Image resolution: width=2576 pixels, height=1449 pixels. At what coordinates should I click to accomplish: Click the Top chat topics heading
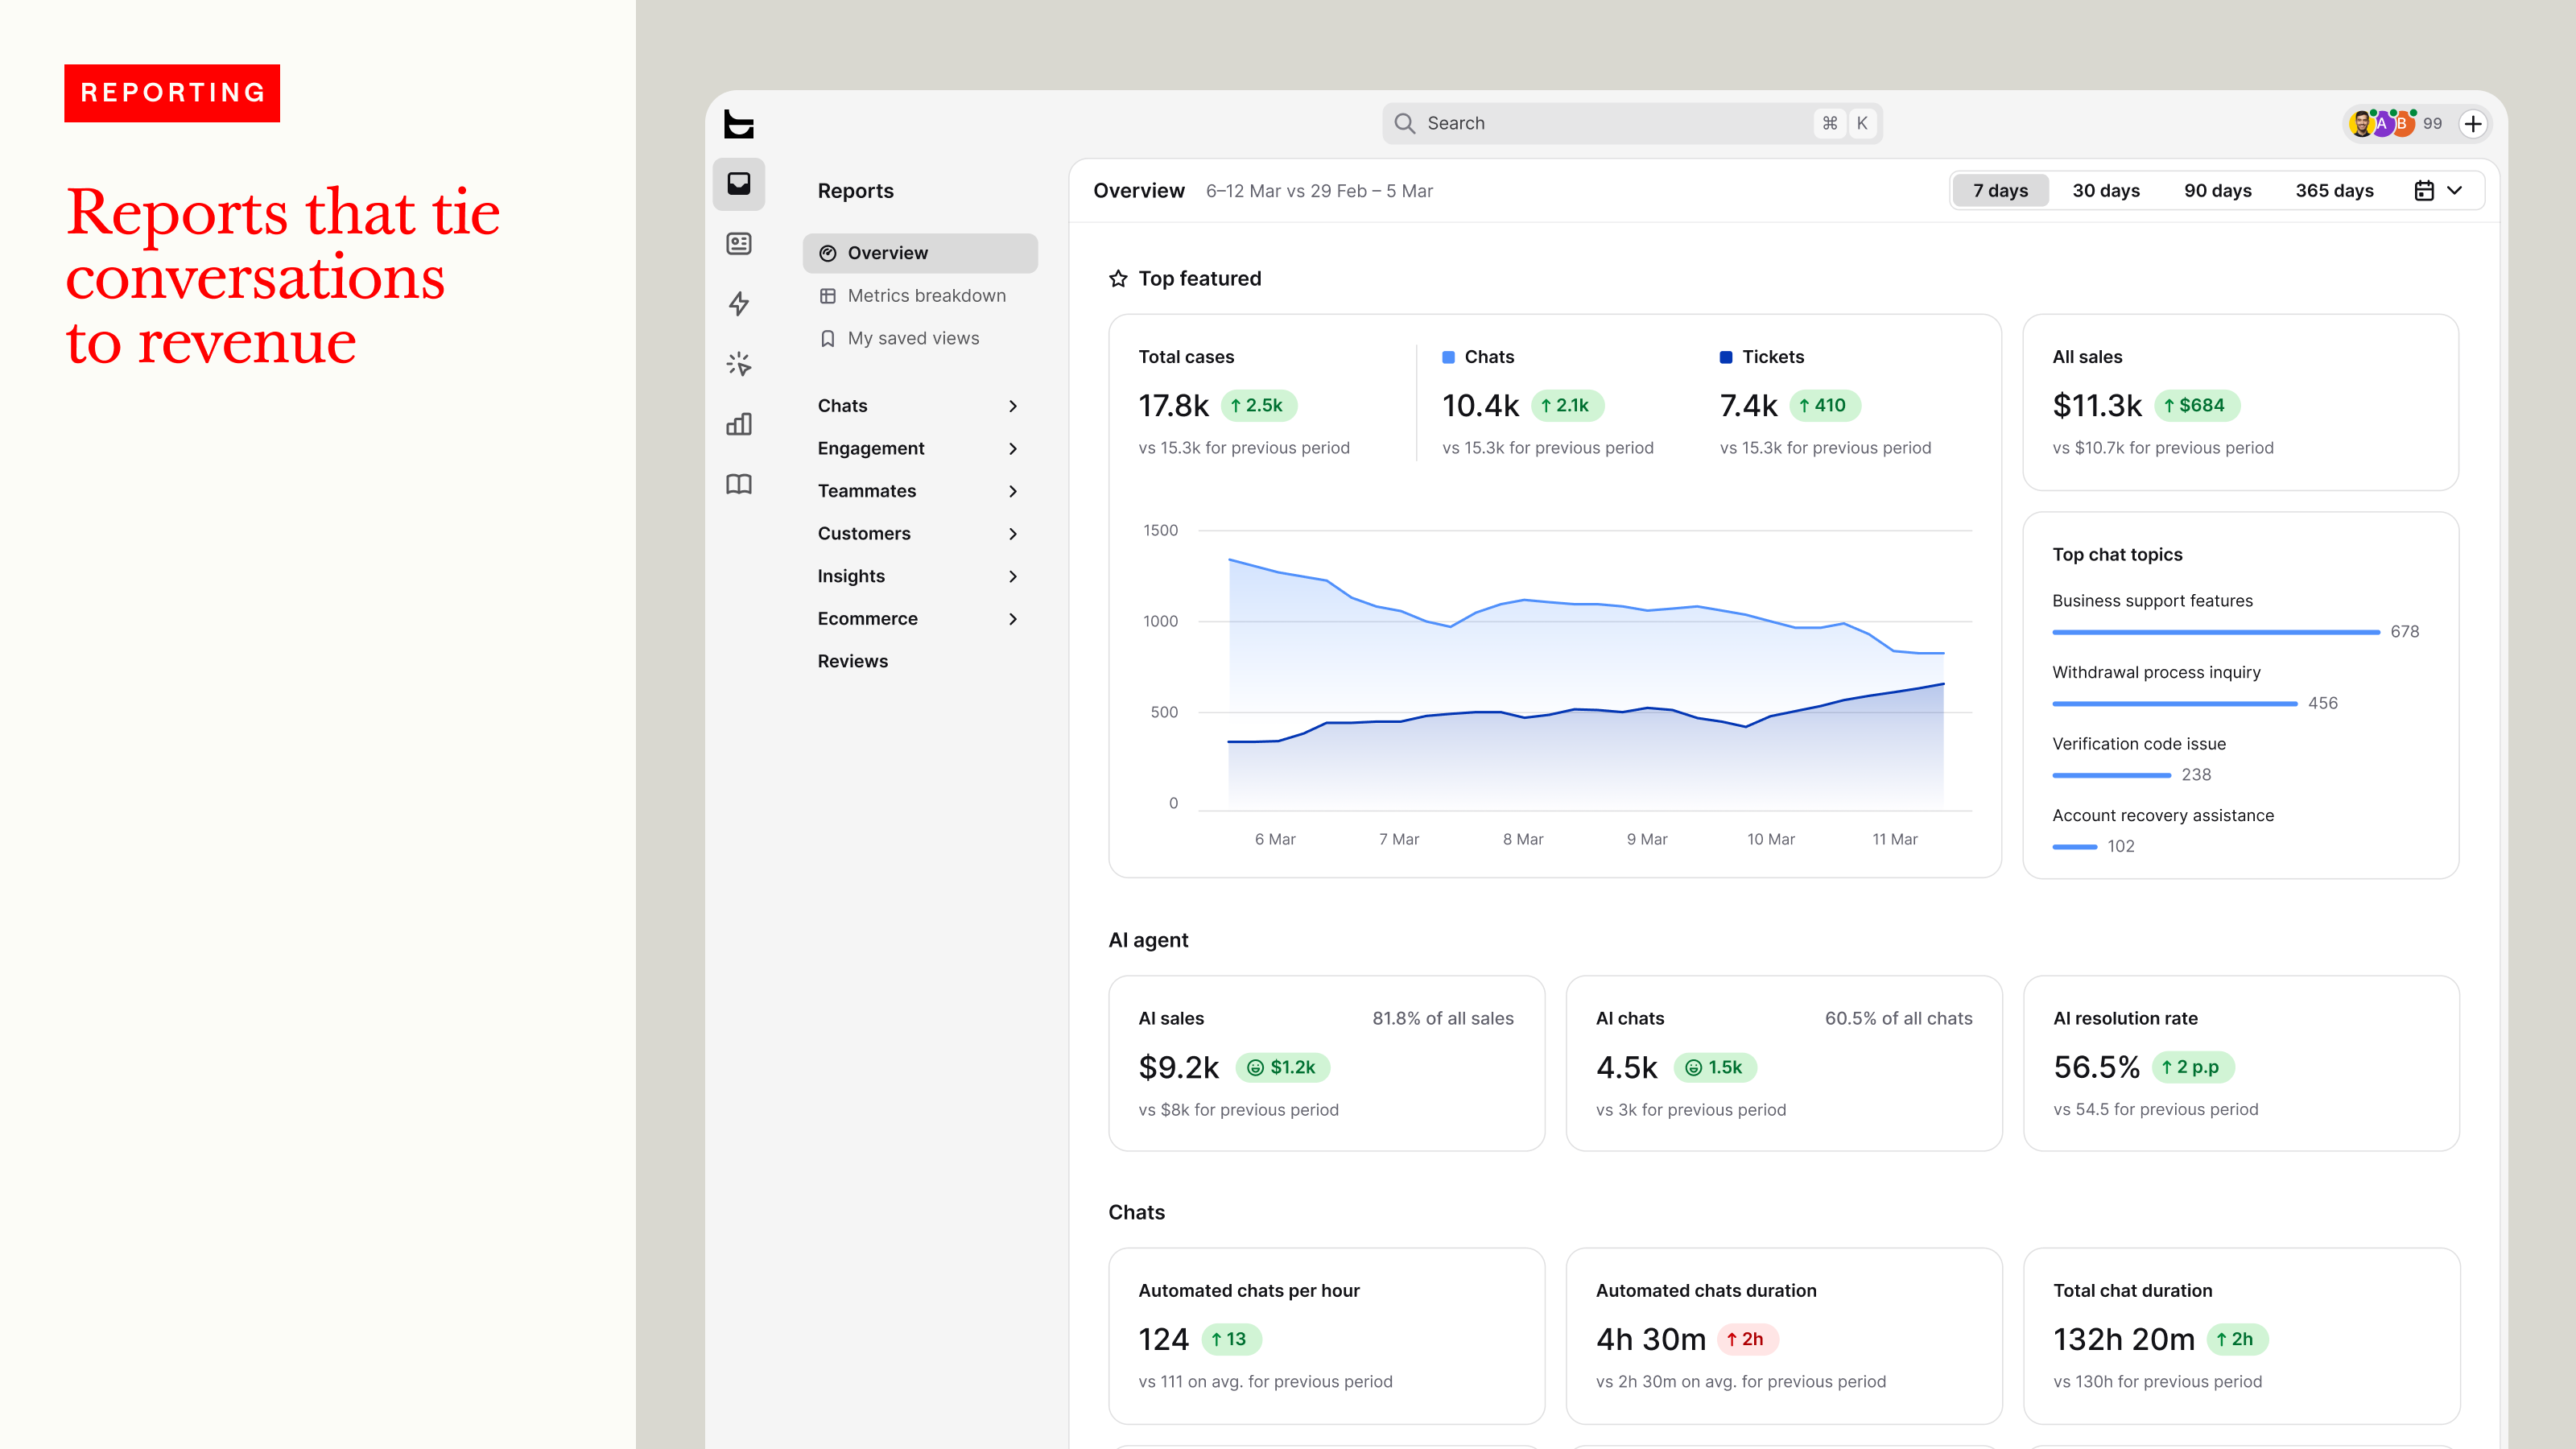click(2117, 555)
